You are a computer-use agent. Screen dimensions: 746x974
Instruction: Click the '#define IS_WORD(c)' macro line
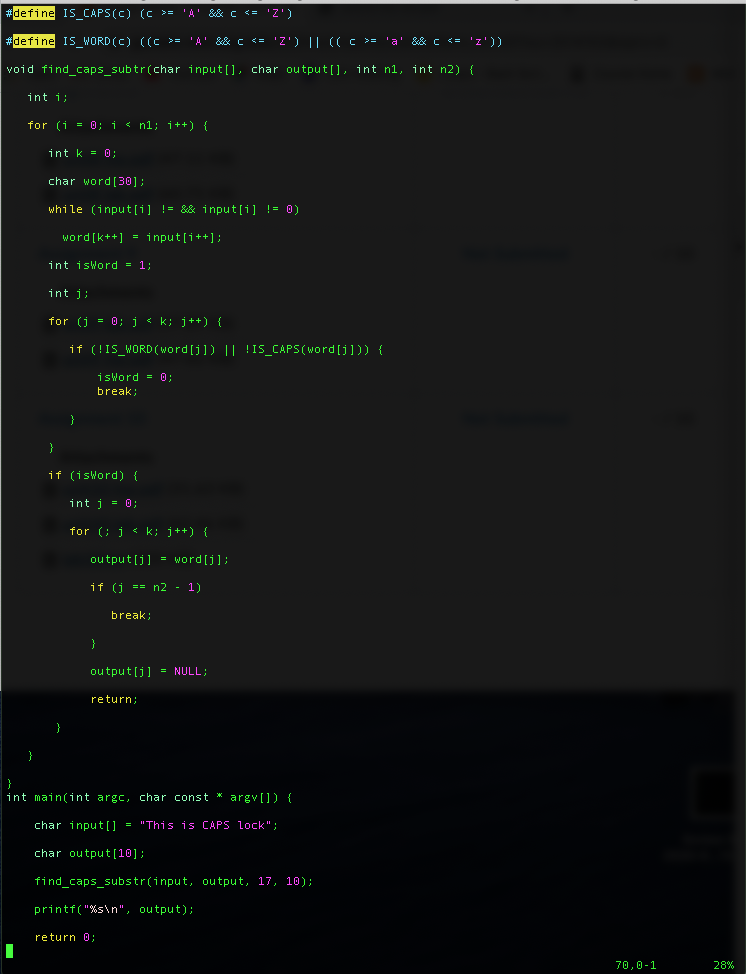coord(254,41)
